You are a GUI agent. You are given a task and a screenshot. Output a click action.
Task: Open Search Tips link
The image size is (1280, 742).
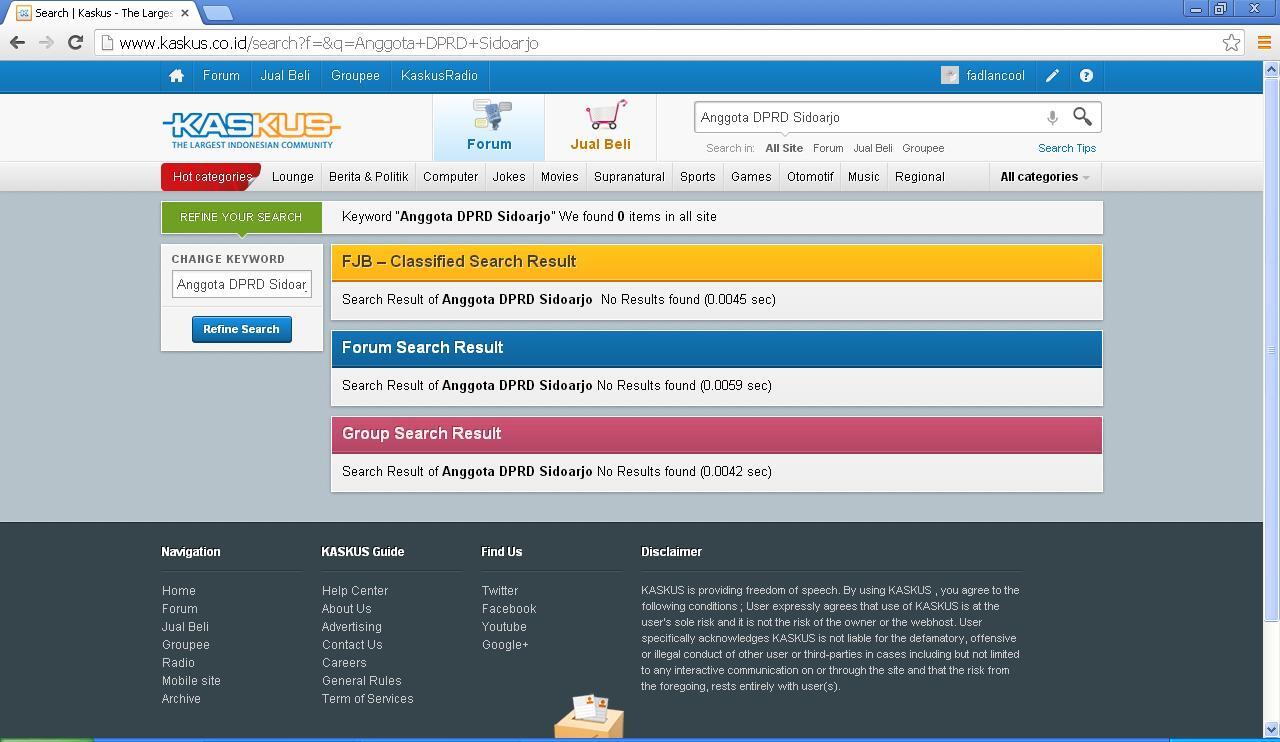coord(1067,148)
